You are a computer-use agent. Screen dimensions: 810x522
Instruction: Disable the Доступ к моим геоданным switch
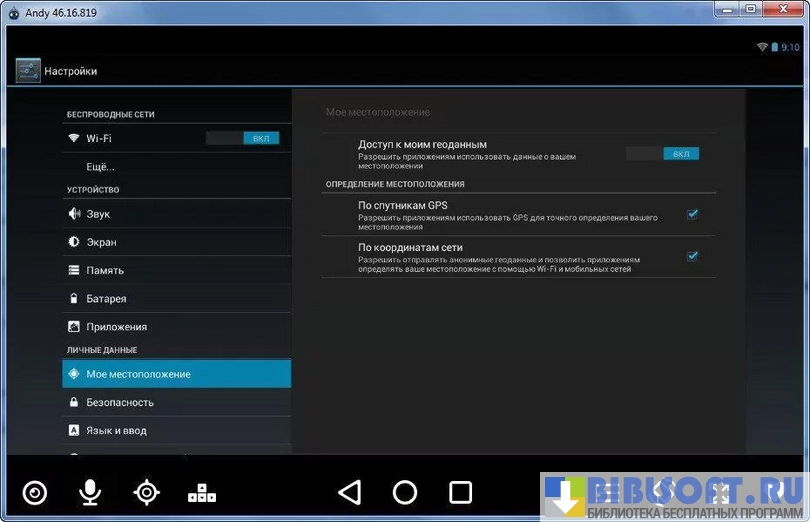(662, 154)
